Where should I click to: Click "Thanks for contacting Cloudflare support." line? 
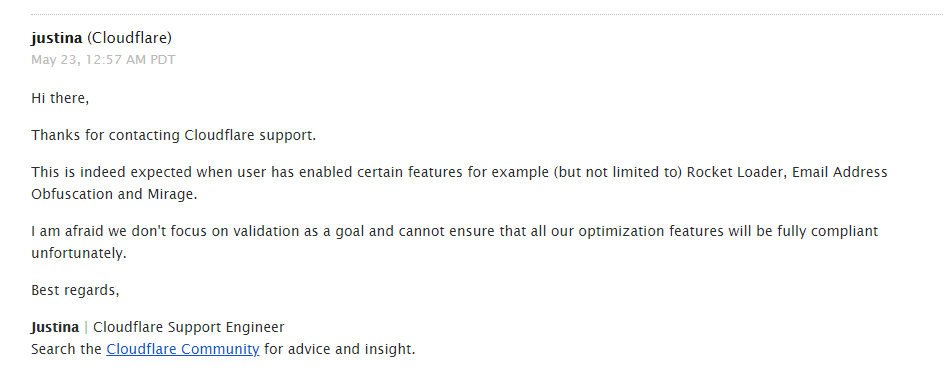[x=173, y=135]
